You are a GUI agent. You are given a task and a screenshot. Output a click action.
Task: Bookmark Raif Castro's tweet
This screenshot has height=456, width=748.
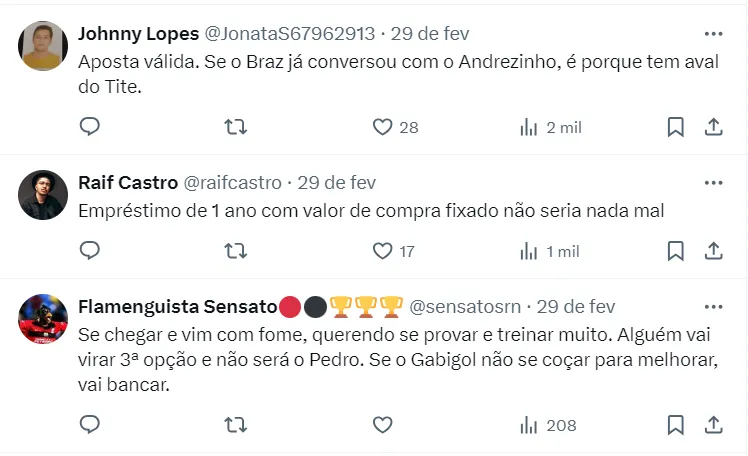(x=675, y=251)
